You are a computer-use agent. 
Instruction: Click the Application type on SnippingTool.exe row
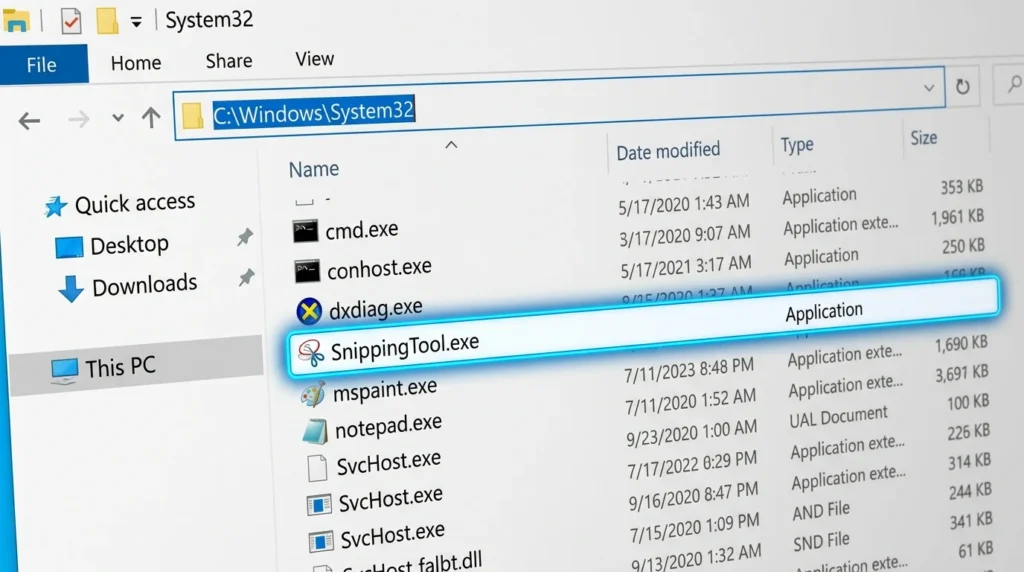824,311
